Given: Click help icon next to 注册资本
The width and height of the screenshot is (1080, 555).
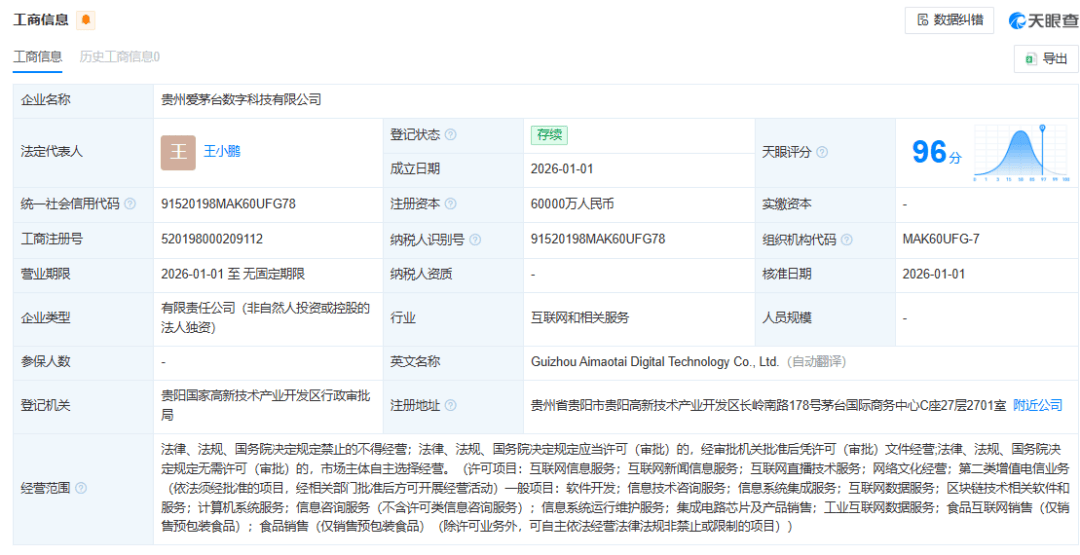Looking at the screenshot, I should click(x=450, y=204).
